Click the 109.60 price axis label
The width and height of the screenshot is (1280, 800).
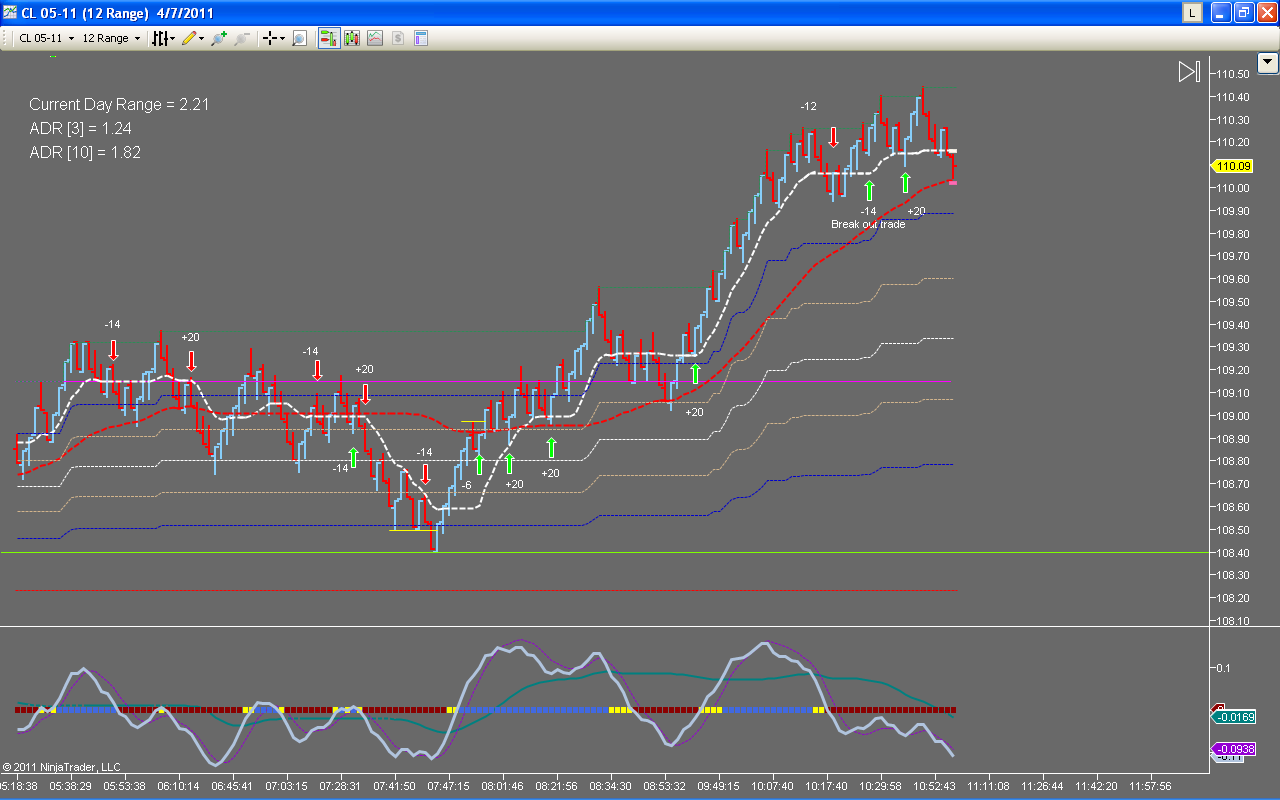[x=1233, y=279]
